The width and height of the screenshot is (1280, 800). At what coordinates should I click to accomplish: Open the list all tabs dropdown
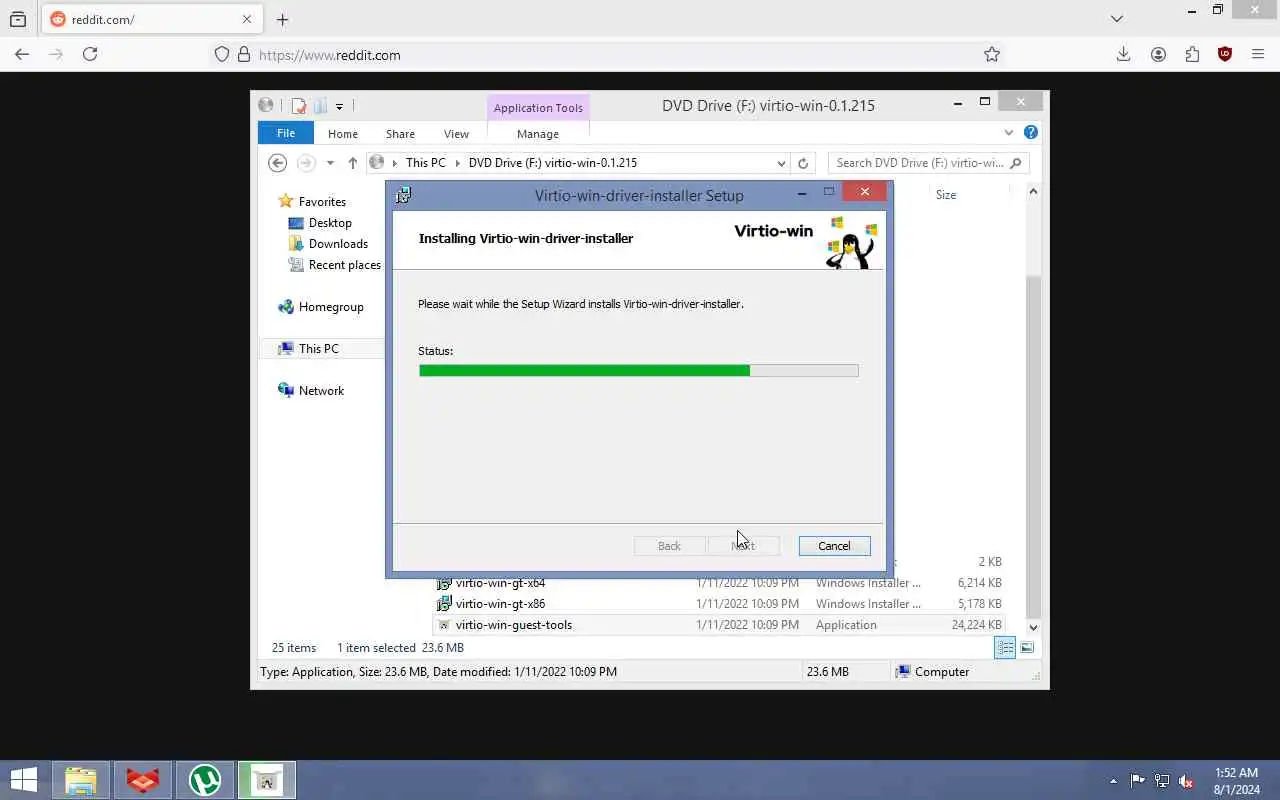(x=1117, y=18)
